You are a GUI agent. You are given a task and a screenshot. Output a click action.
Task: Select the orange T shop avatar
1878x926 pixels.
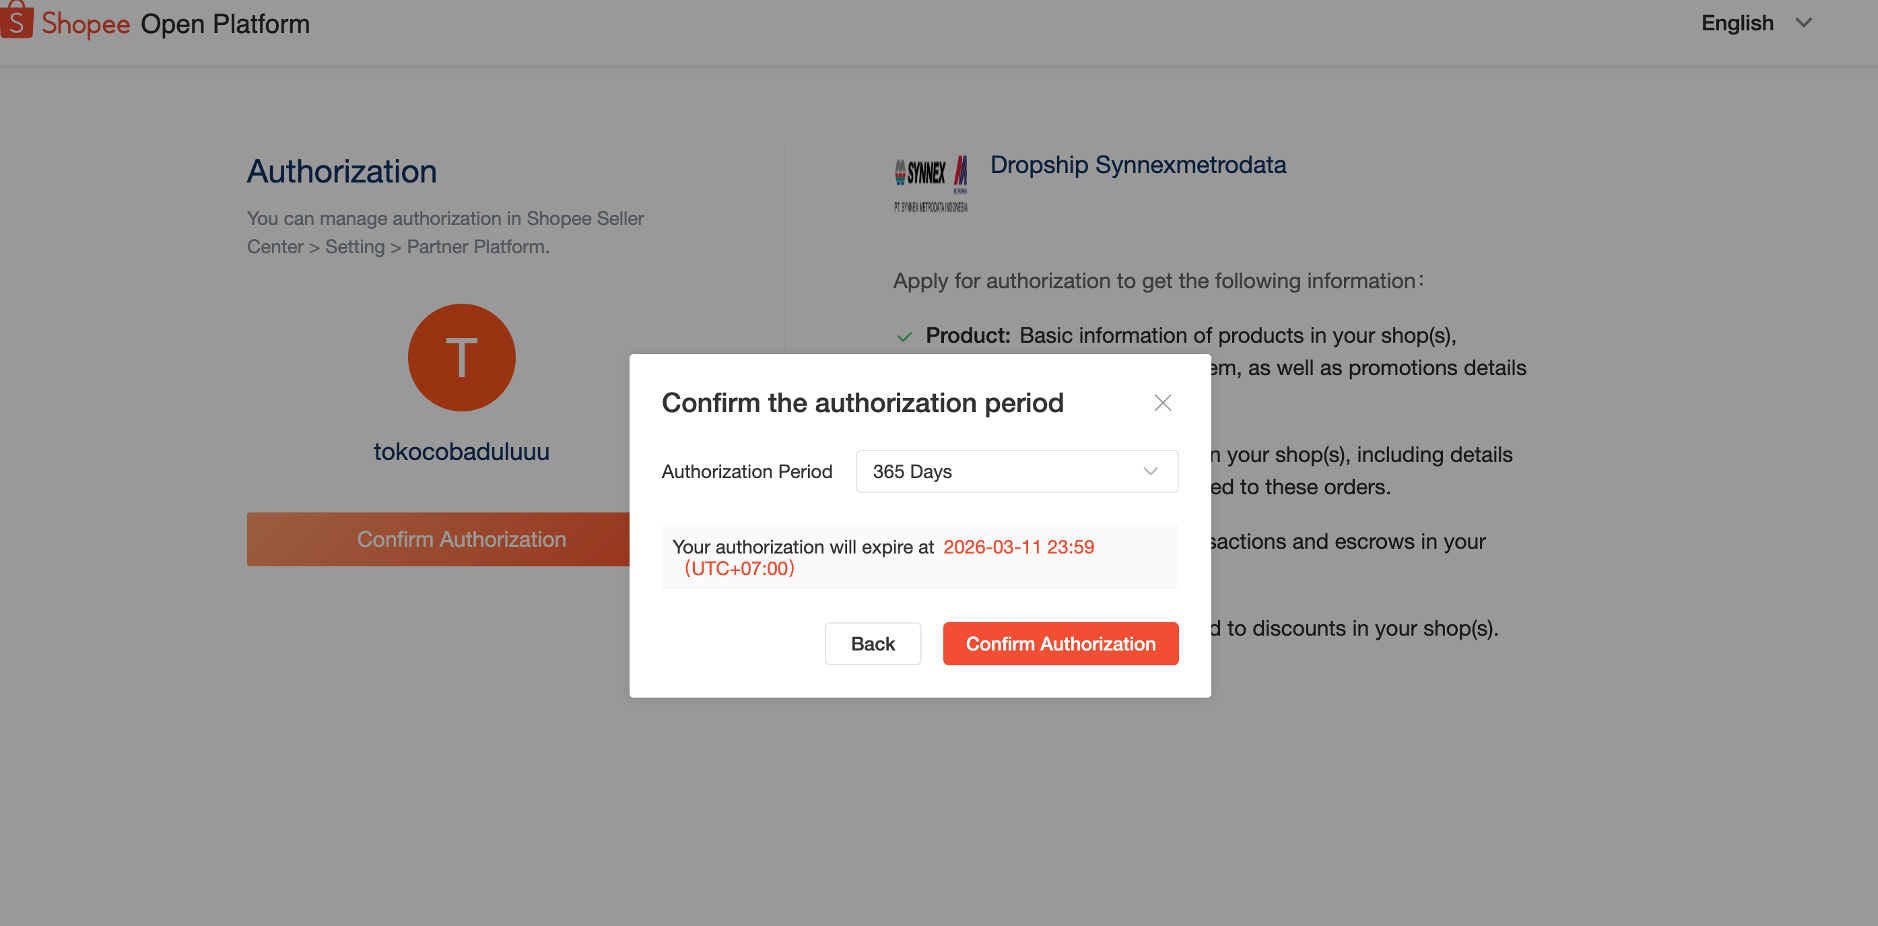(461, 358)
